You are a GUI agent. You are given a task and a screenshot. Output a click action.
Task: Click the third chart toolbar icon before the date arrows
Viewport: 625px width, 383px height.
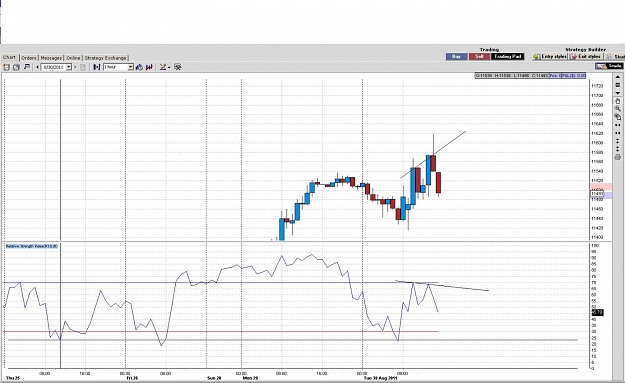(x=27, y=67)
